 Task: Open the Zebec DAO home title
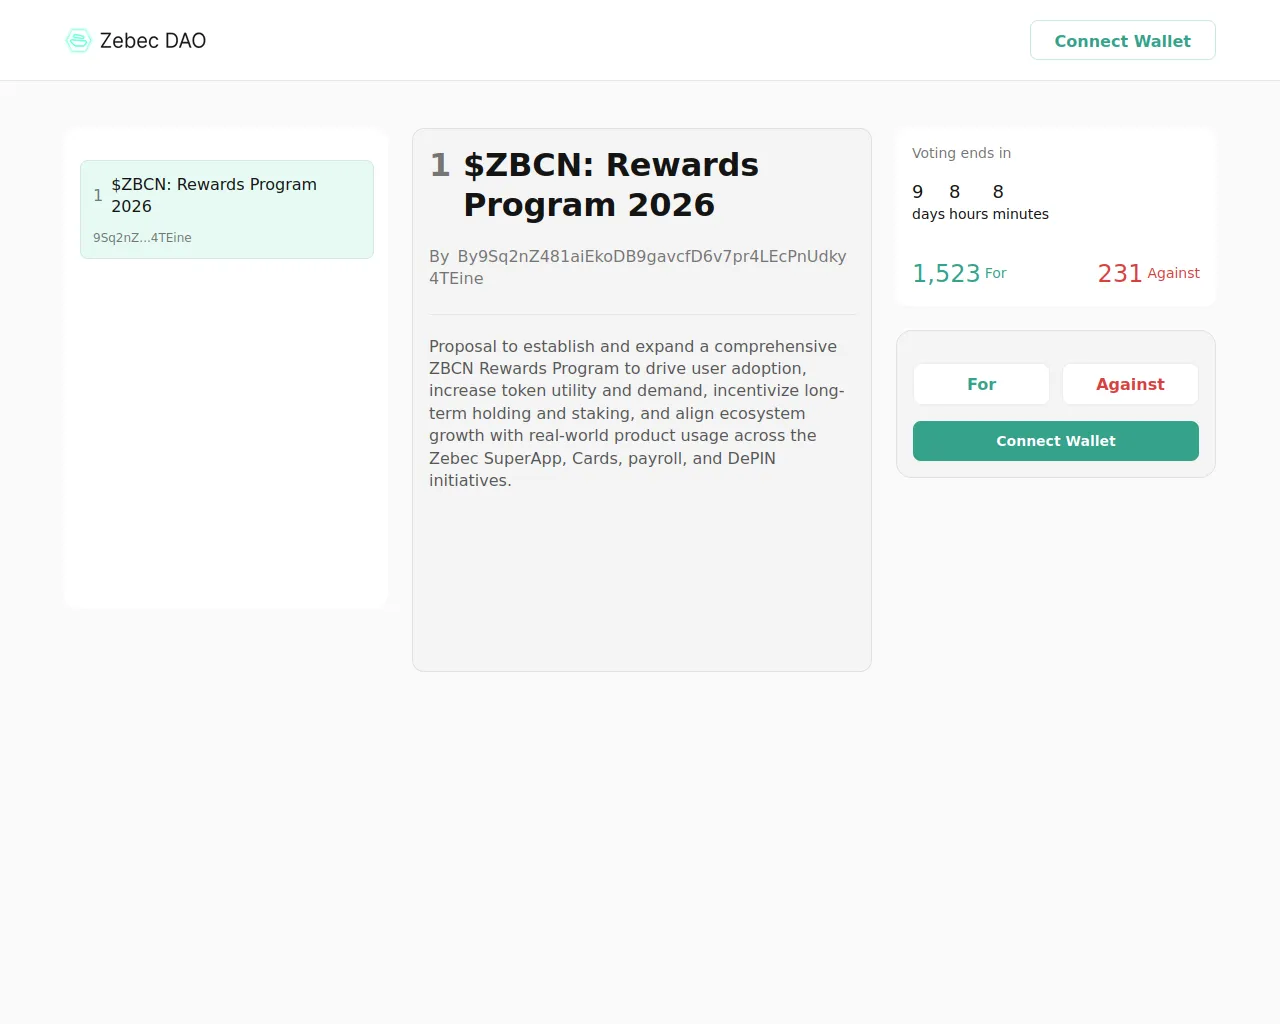click(153, 40)
